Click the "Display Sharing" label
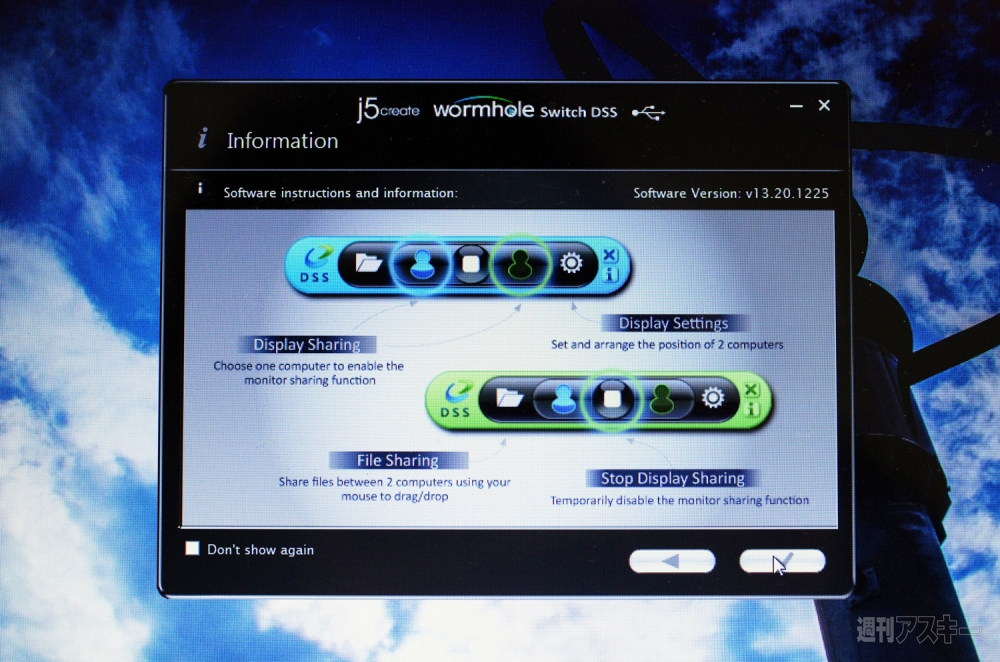 pyautogui.click(x=307, y=344)
